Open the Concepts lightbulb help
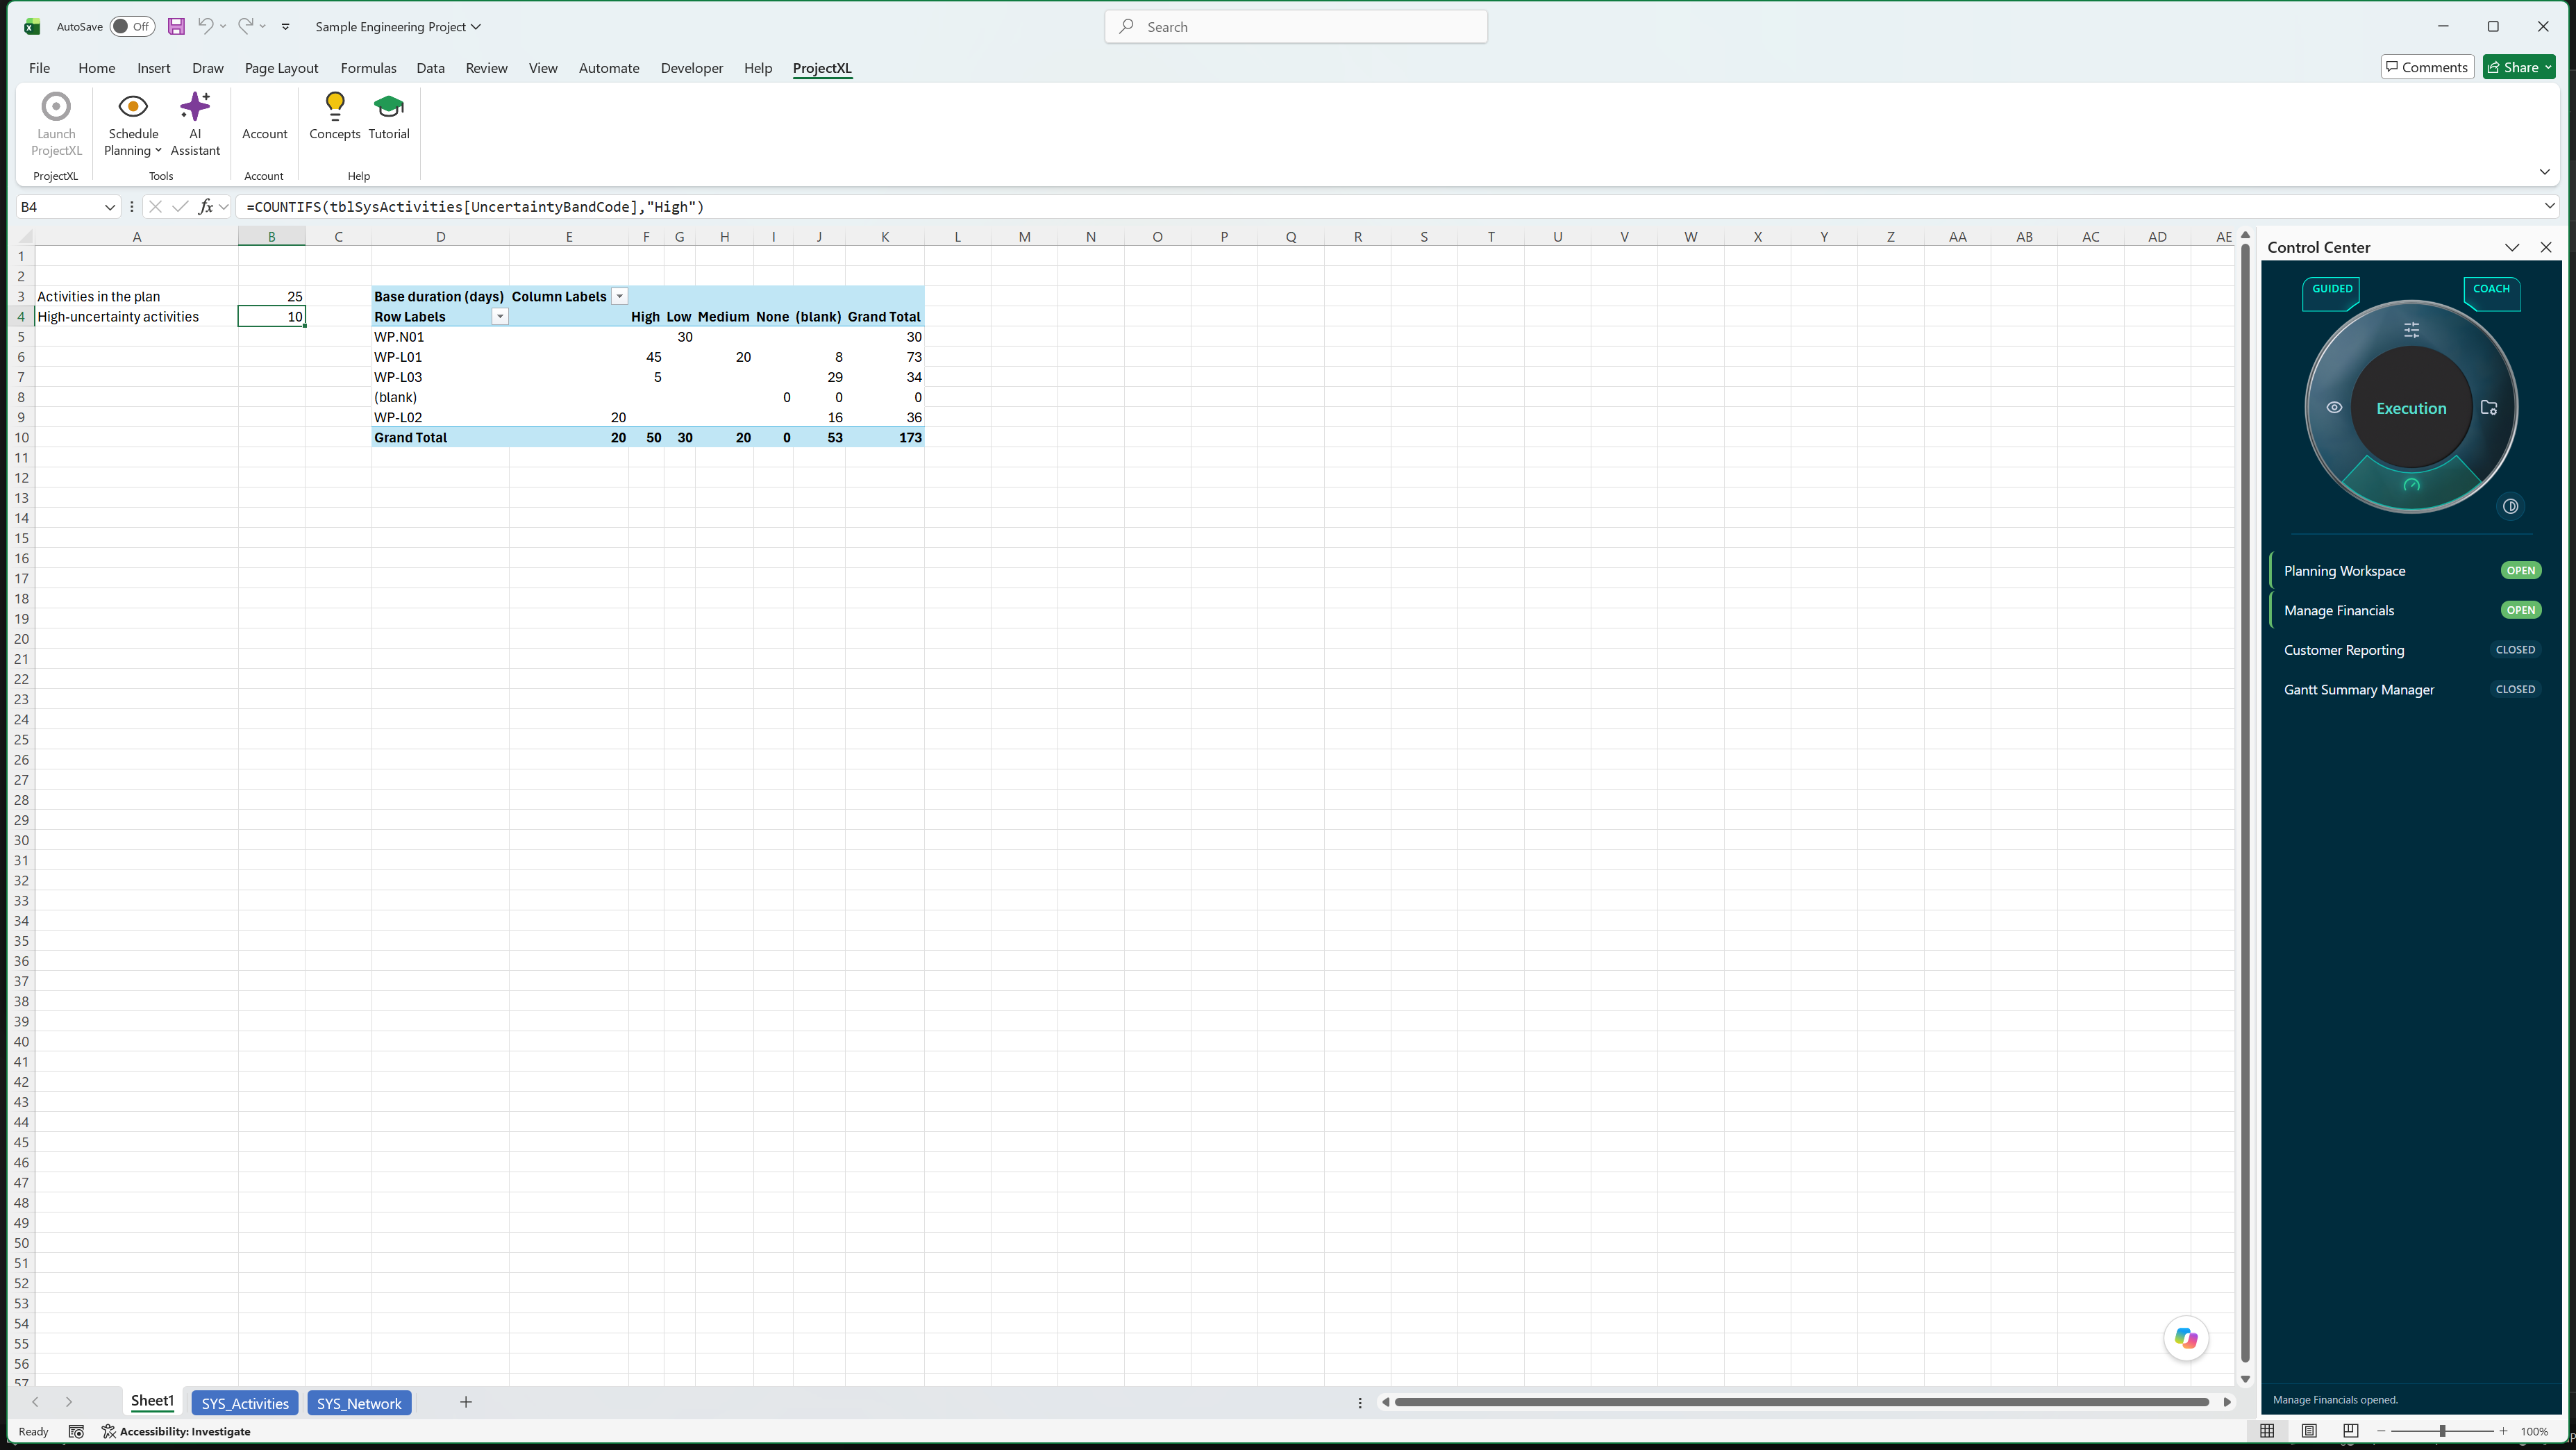Screen dimensions: 2576x1450 coord(334,116)
